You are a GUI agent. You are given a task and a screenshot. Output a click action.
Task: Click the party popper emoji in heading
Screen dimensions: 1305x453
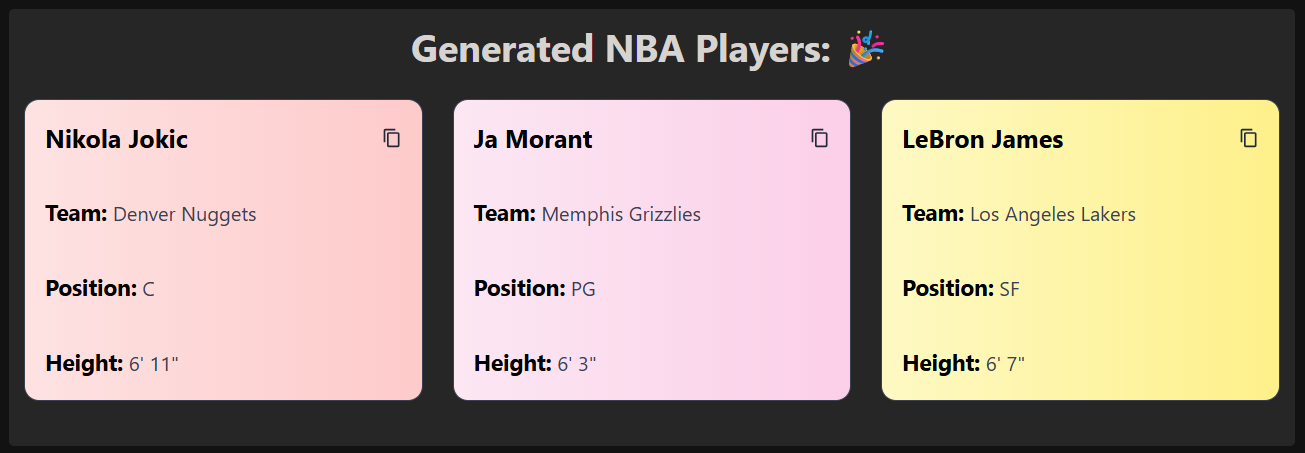tap(866, 49)
